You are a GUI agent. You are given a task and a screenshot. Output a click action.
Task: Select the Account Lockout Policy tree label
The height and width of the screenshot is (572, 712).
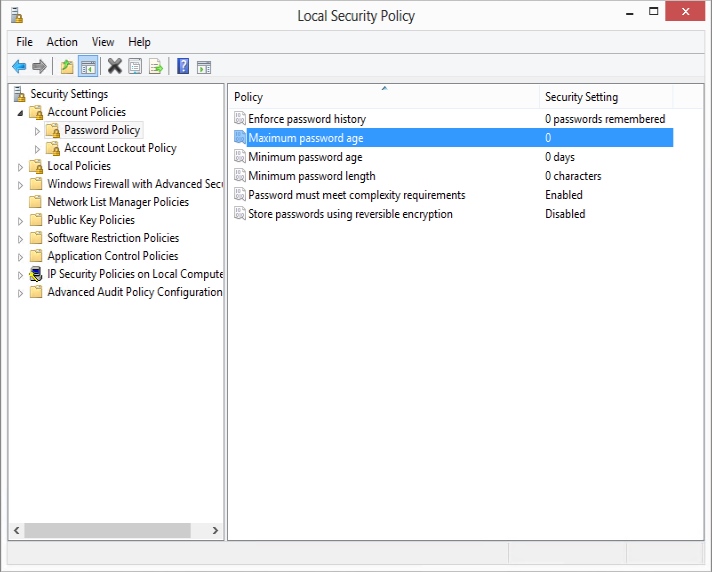pos(120,148)
